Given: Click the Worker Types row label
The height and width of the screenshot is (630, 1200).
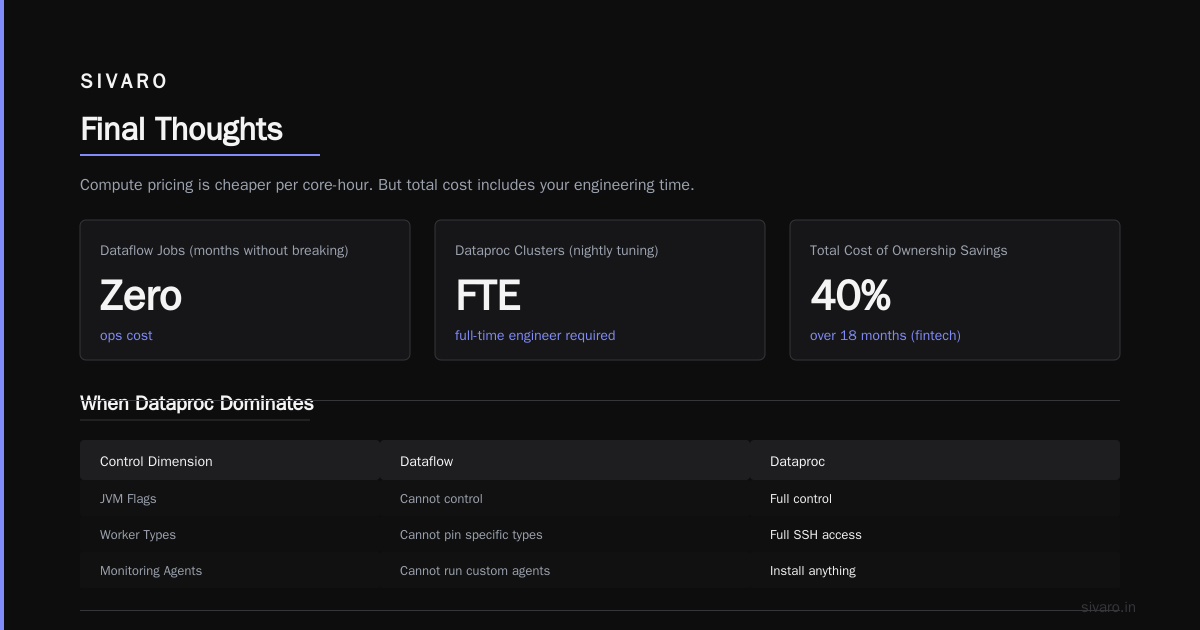Looking at the screenshot, I should [x=138, y=535].
